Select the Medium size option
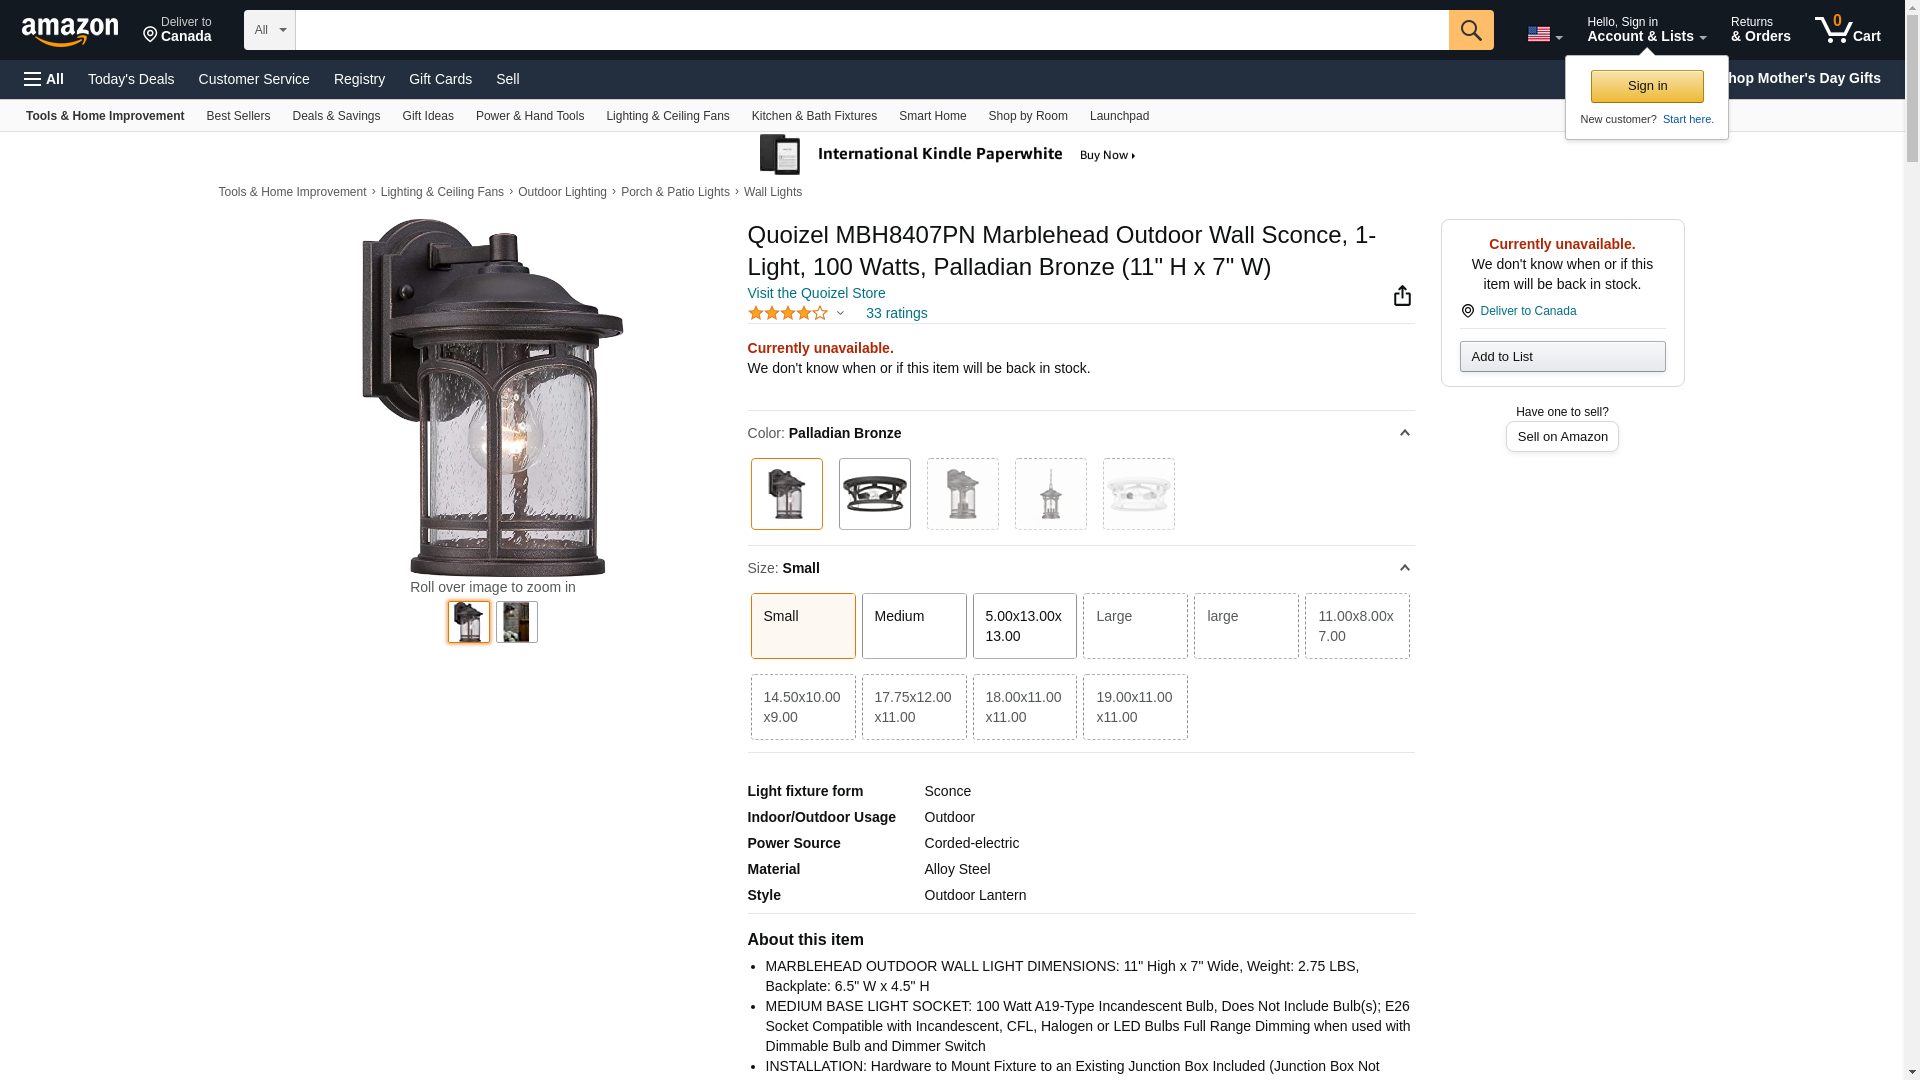This screenshot has height=1080, width=1920. (x=913, y=626)
